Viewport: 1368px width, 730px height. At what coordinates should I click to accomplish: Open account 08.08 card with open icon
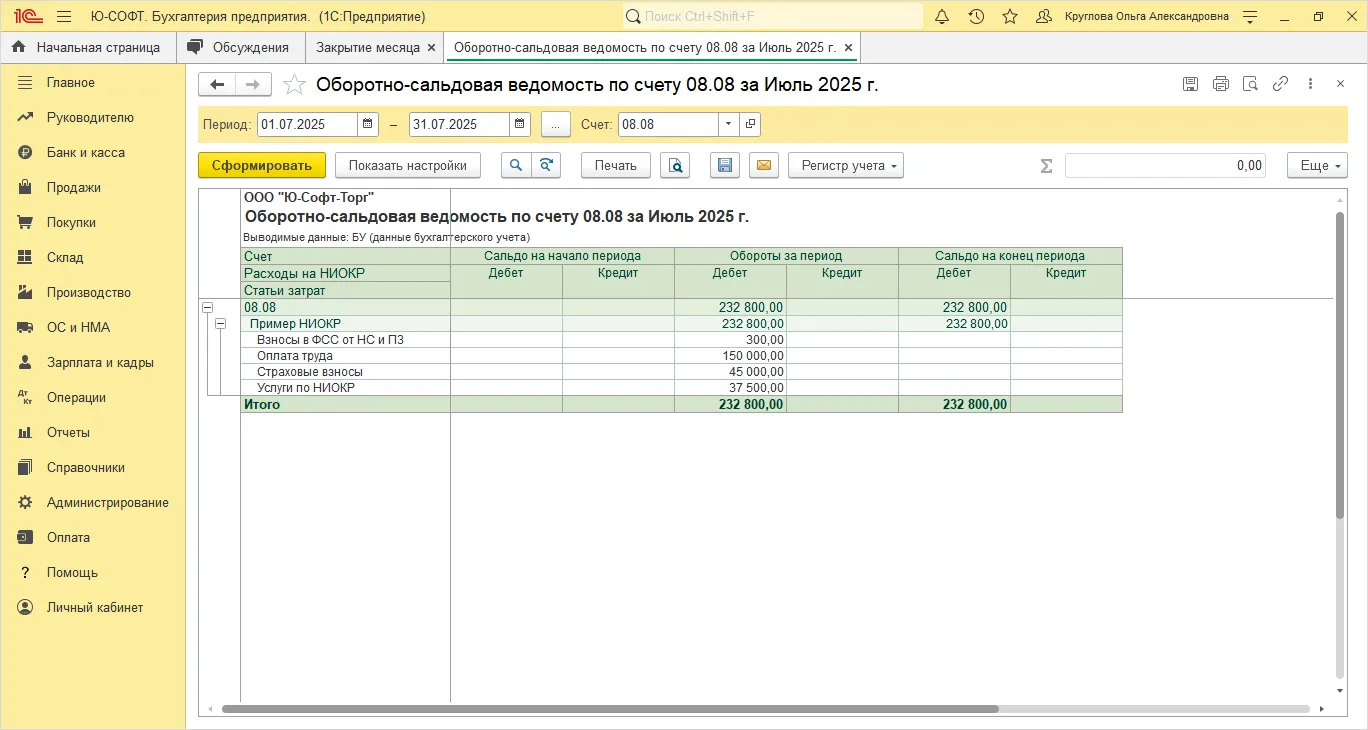[x=750, y=124]
